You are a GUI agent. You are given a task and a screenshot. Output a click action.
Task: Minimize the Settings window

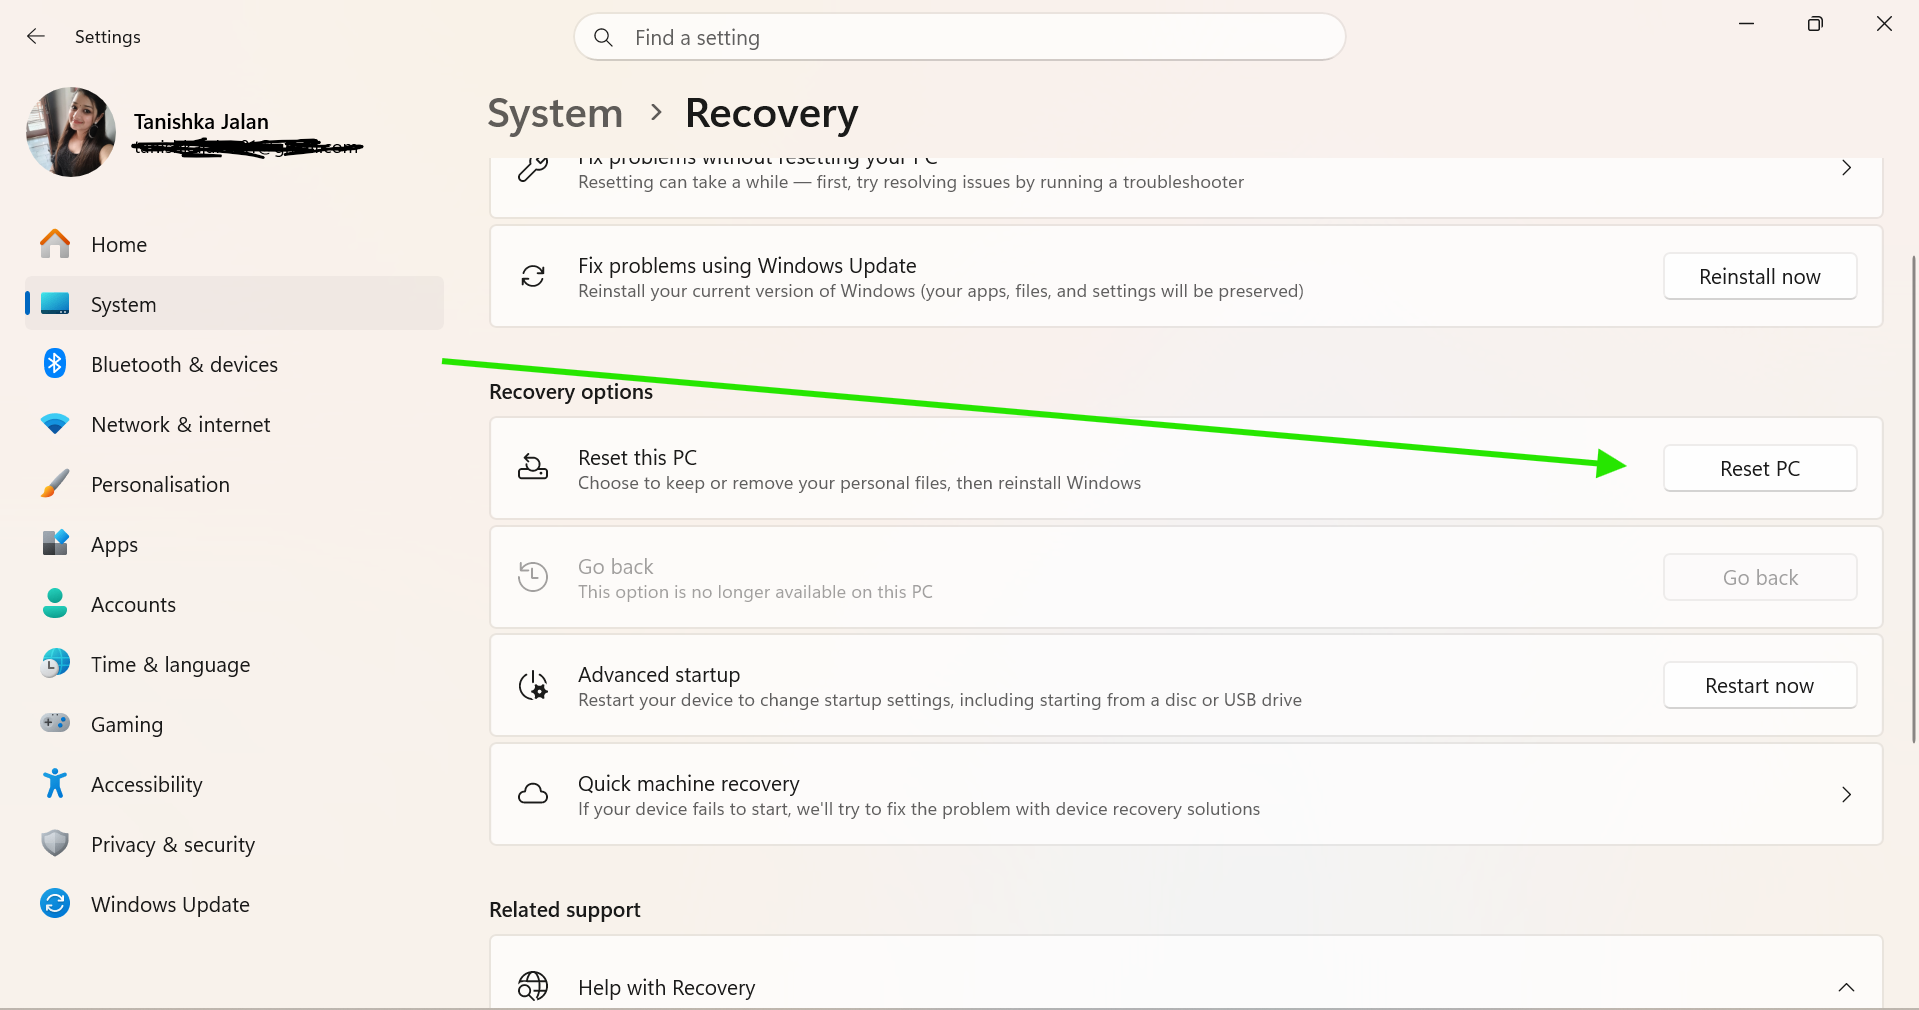1746,24
